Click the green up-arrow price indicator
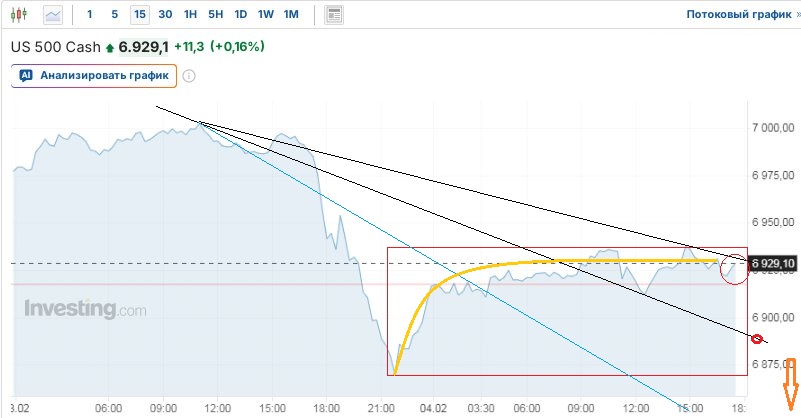Image resolution: width=801 pixels, height=418 pixels. [x=109, y=48]
